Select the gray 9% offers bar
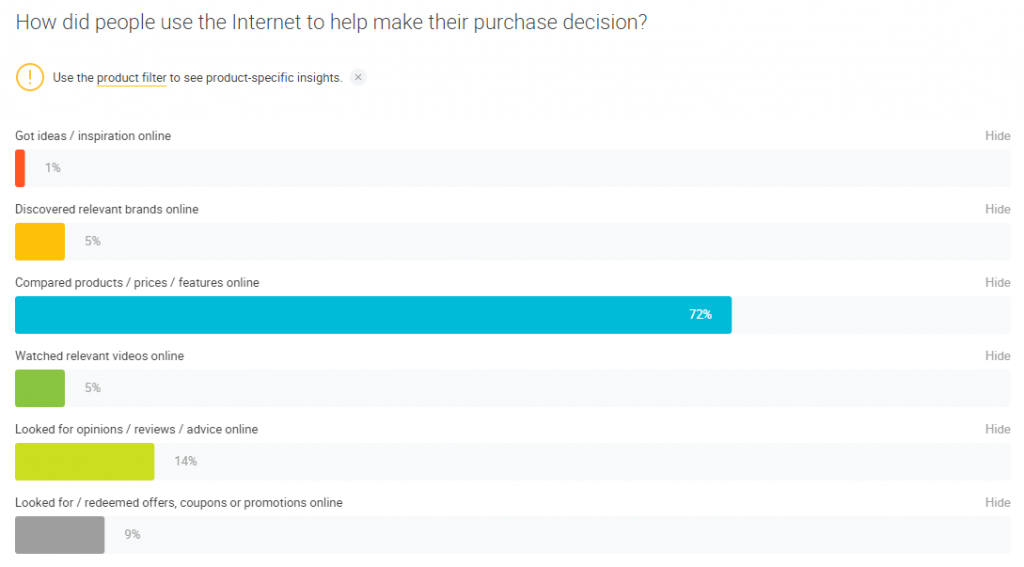The height and width of the screenshot is (567, 1024). click(x=59, y=535)
